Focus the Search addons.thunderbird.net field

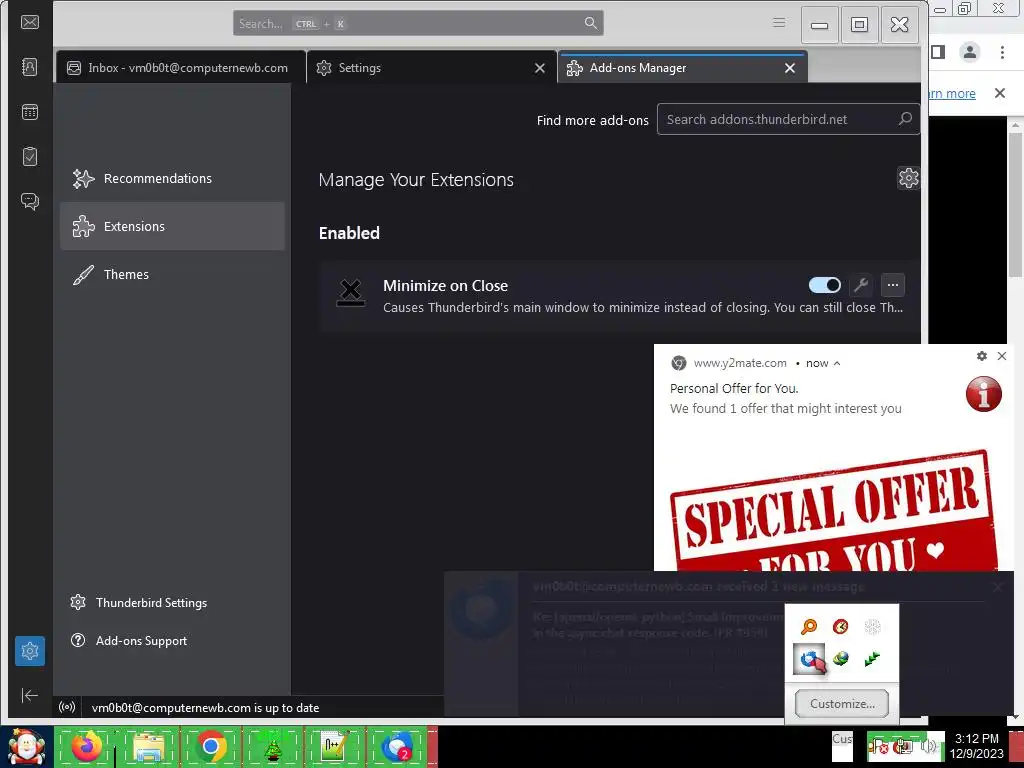[x=788, y=119]
